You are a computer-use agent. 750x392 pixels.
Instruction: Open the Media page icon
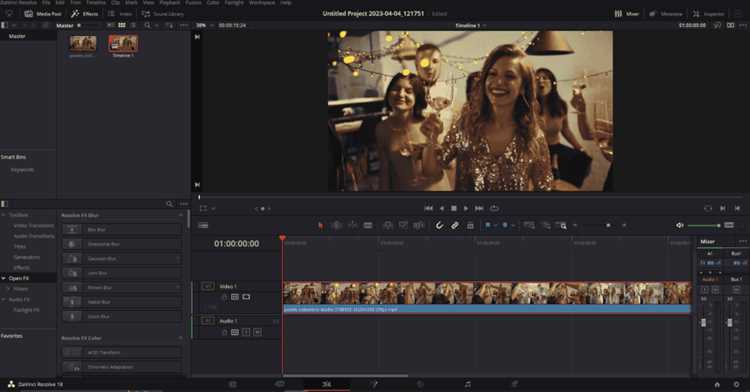[x=232, y=384]
